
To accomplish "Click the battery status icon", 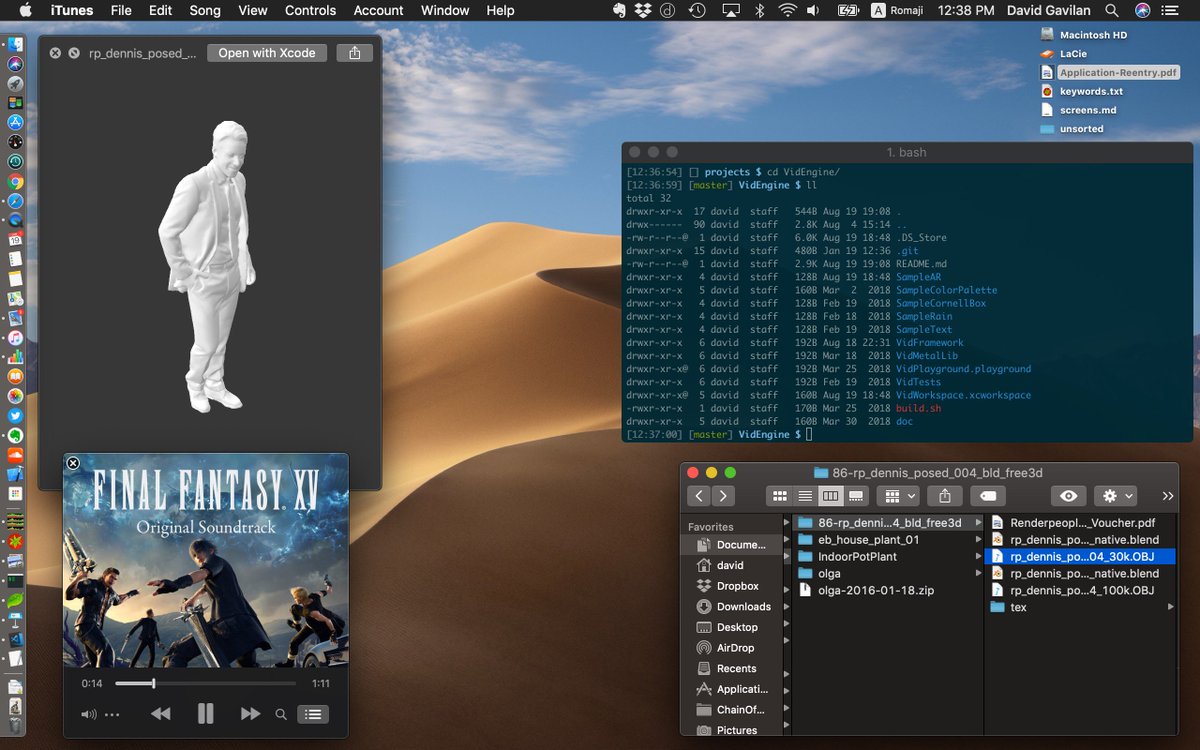I will coord(847,11).
